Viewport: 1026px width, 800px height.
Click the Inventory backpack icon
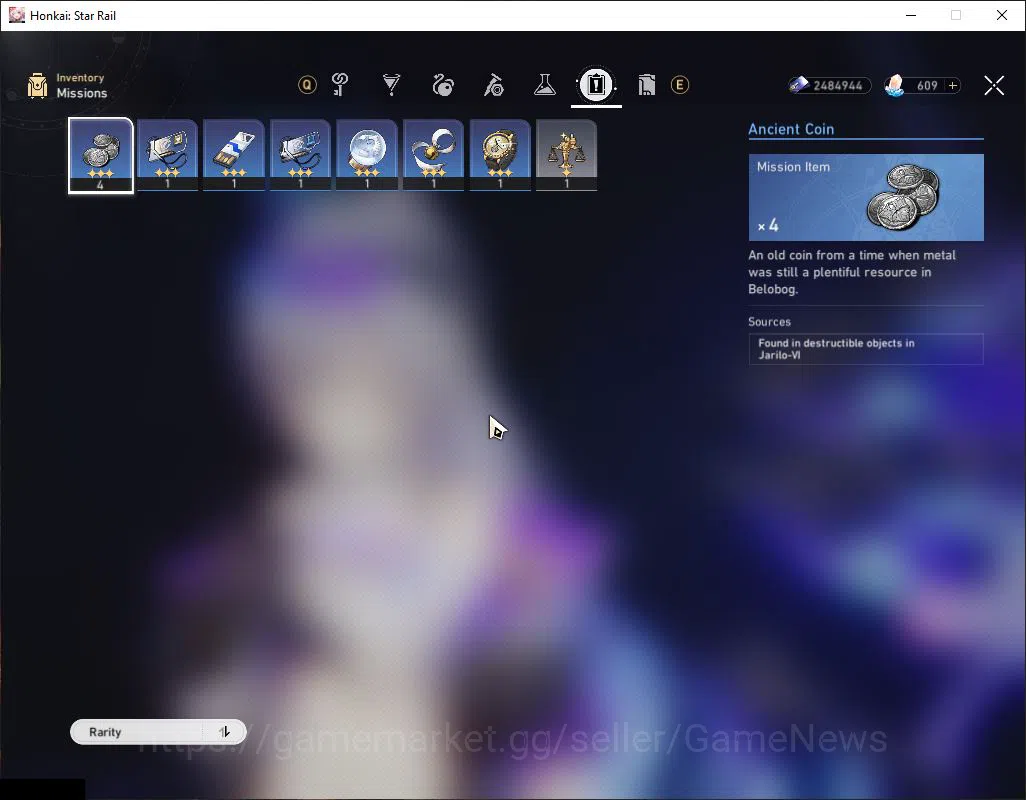click(x=38, y=86)
